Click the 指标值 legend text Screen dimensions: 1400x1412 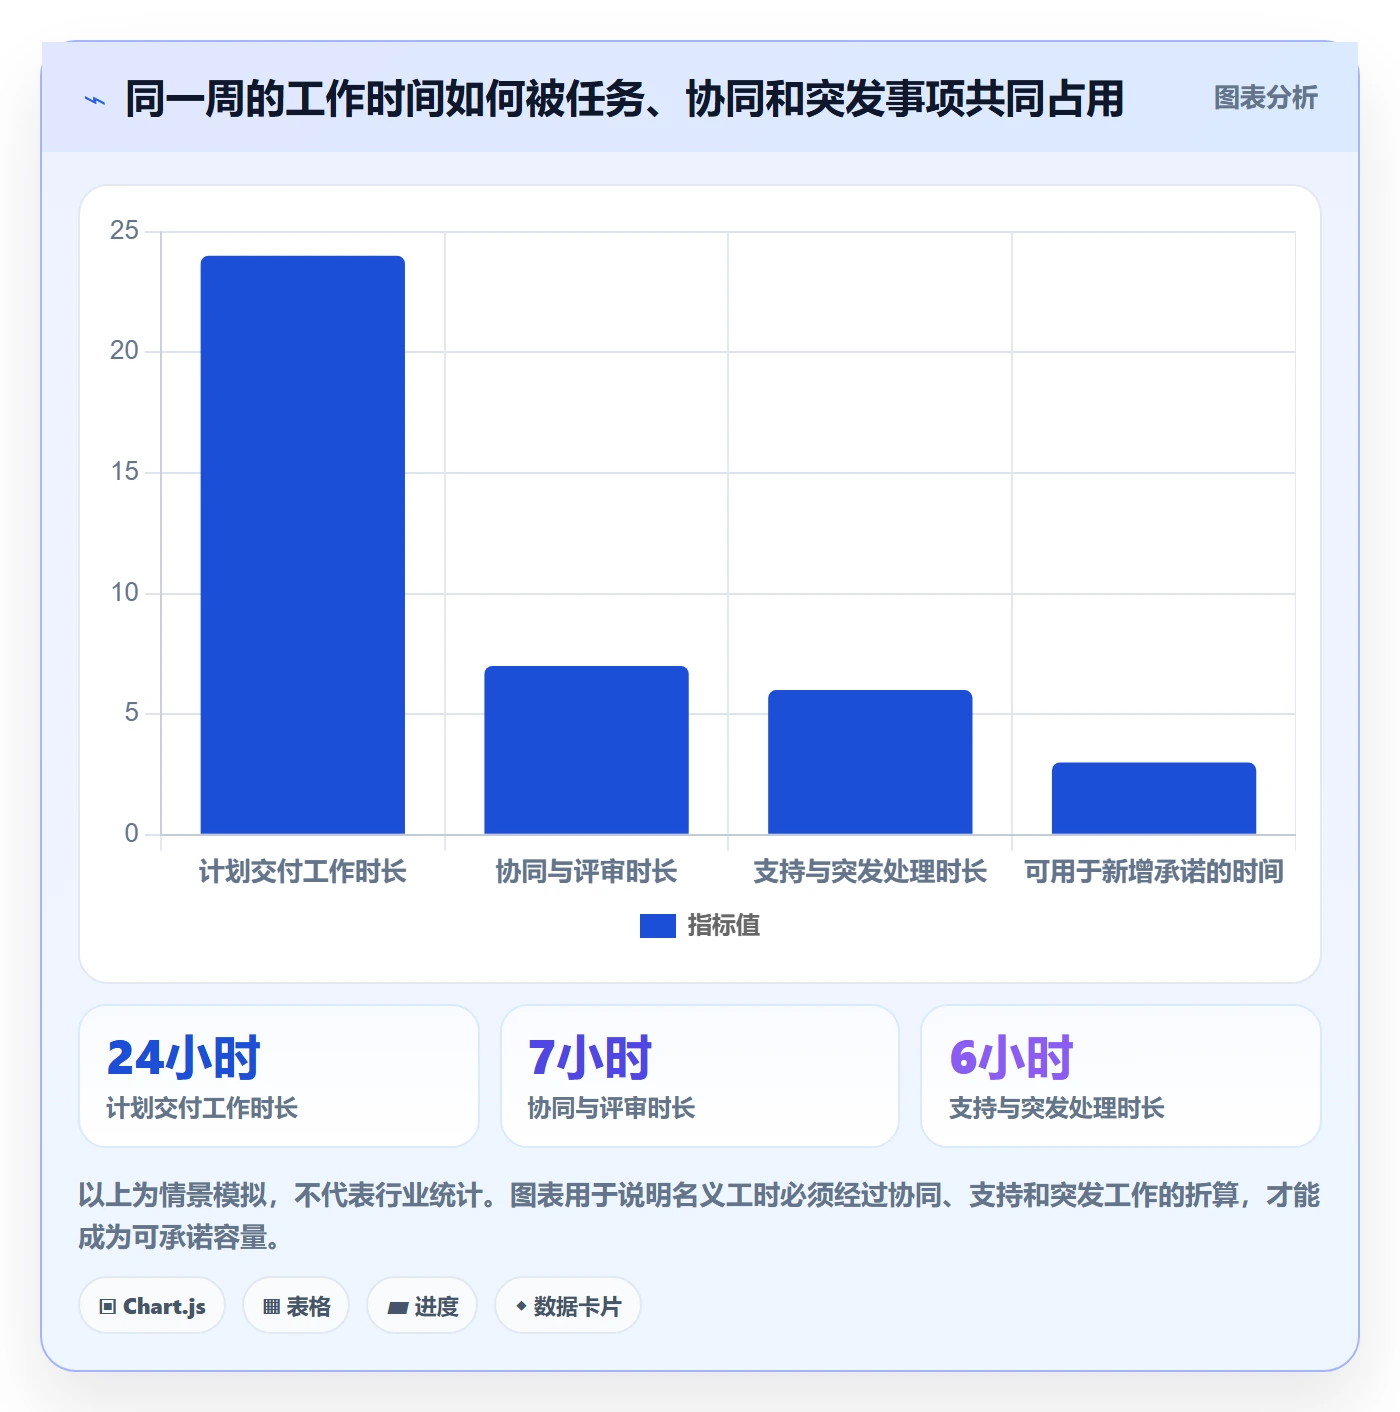coord(723,926)
